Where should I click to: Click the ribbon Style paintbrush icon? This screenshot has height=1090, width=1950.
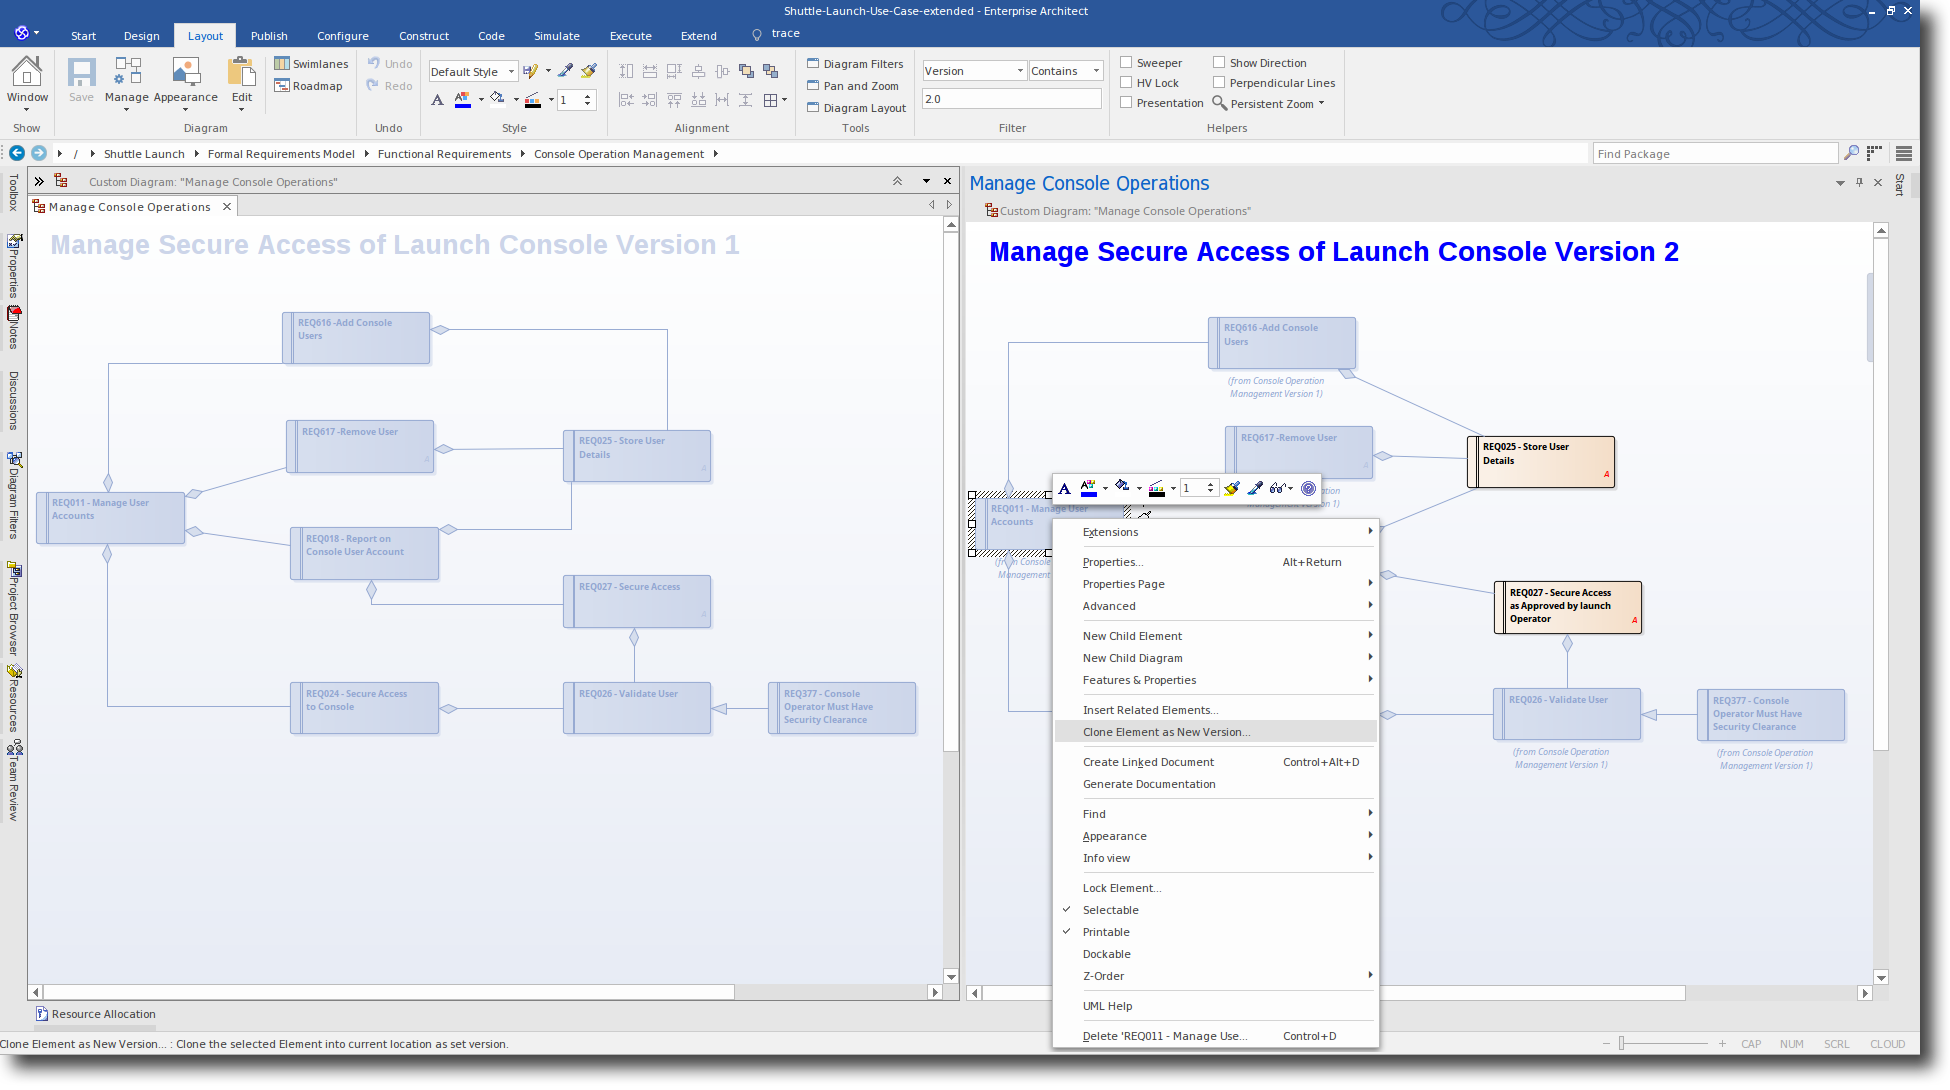point(589,71)
